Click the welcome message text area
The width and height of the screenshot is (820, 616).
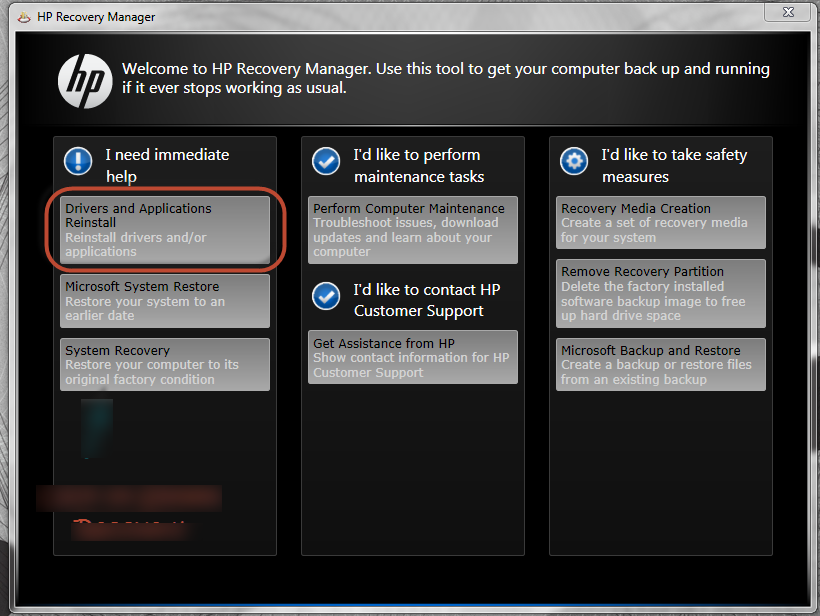tap(445, 78)
